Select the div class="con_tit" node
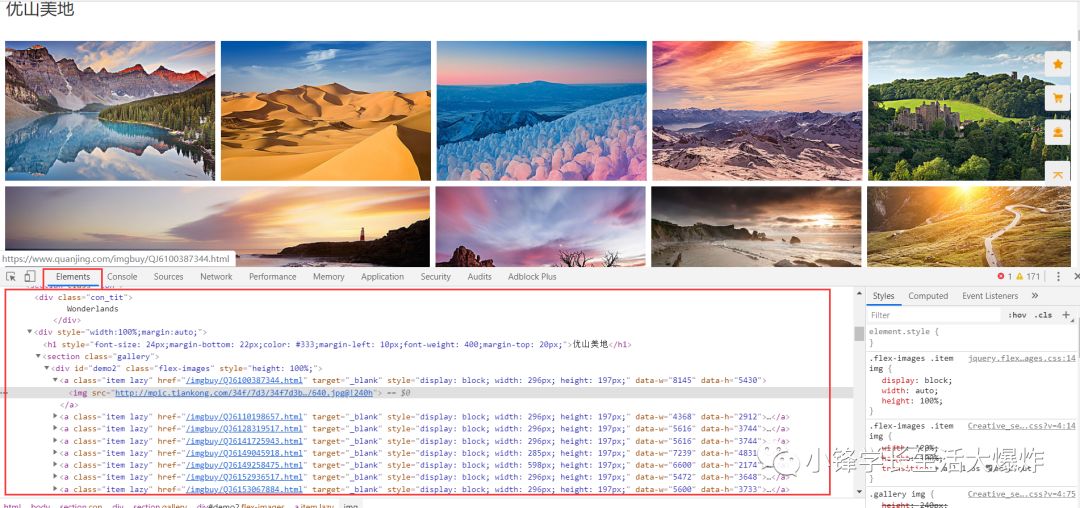 click(83, 297)
